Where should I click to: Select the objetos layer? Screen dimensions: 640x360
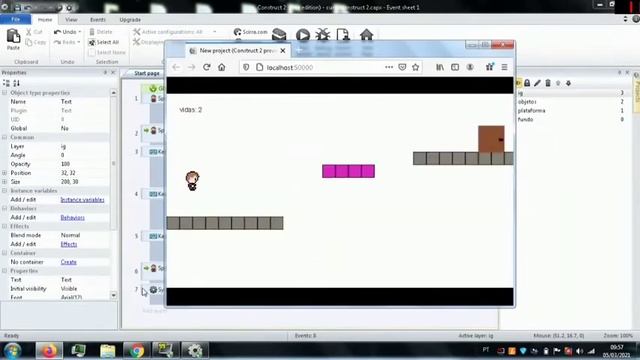click(x=571, y=102)
